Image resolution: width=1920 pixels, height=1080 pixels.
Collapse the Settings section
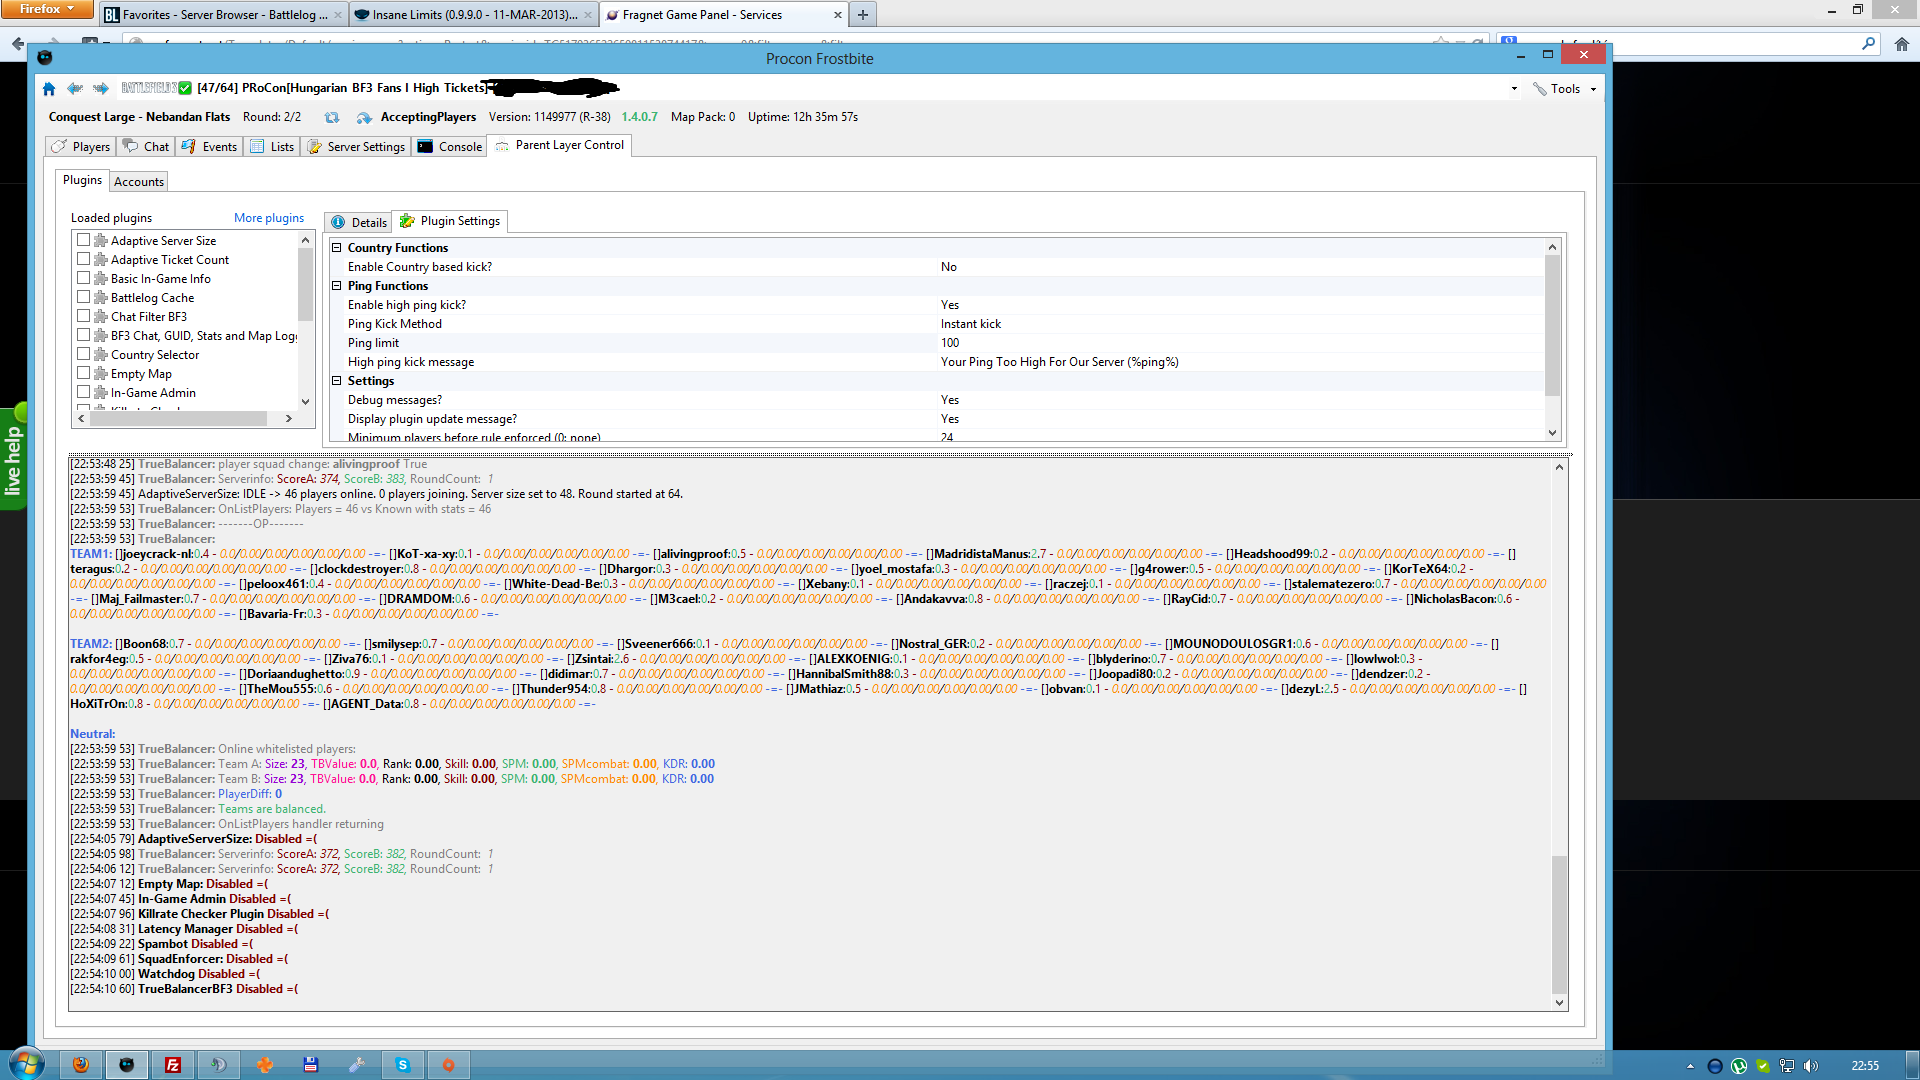point(337,381)
